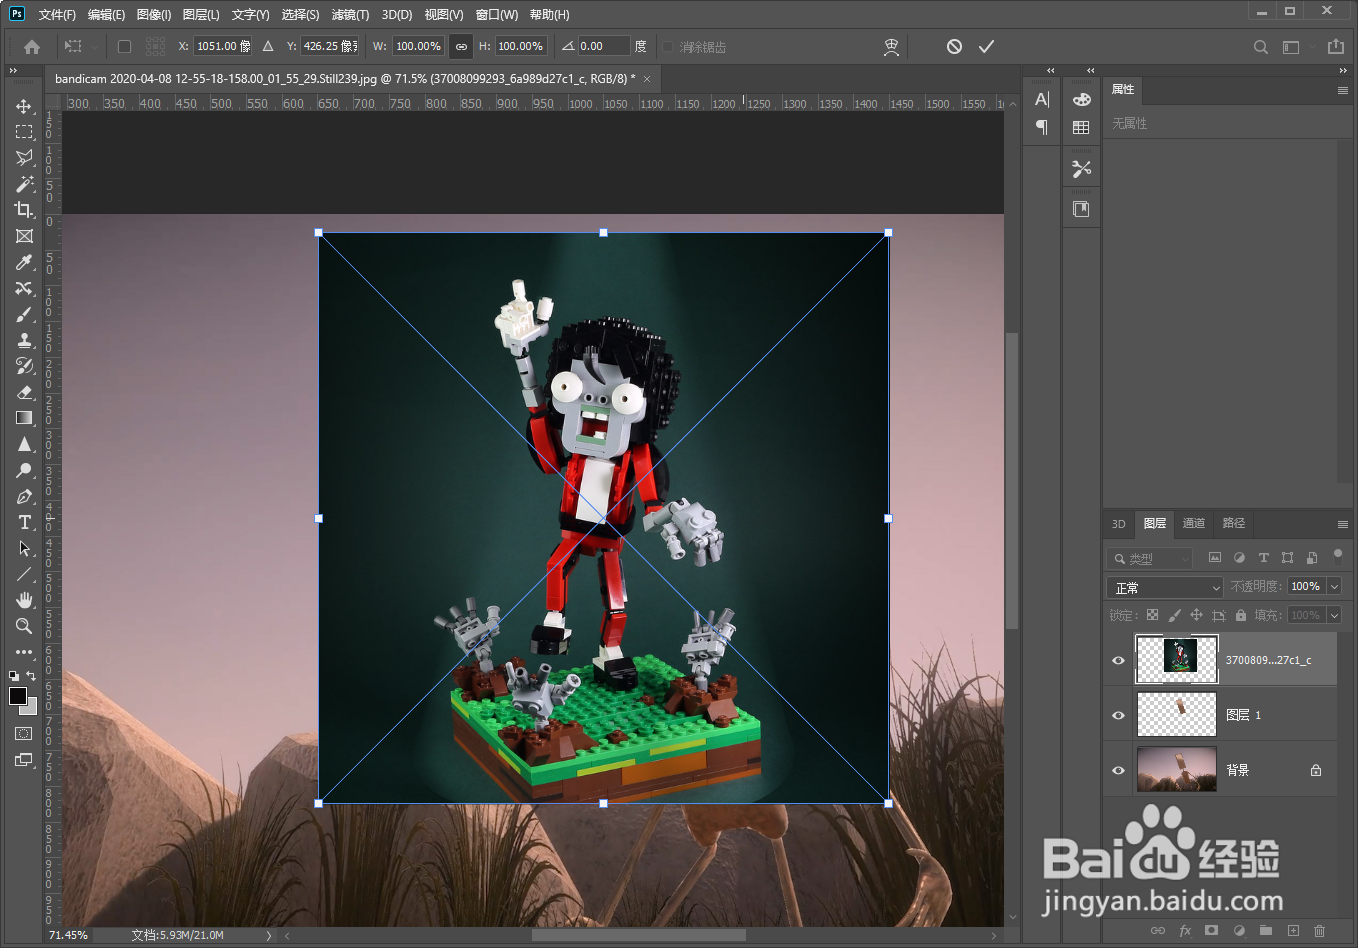The image size is (1358, 948).
Task: Select the Path Selection tool
Action: [x=24, y=548]
